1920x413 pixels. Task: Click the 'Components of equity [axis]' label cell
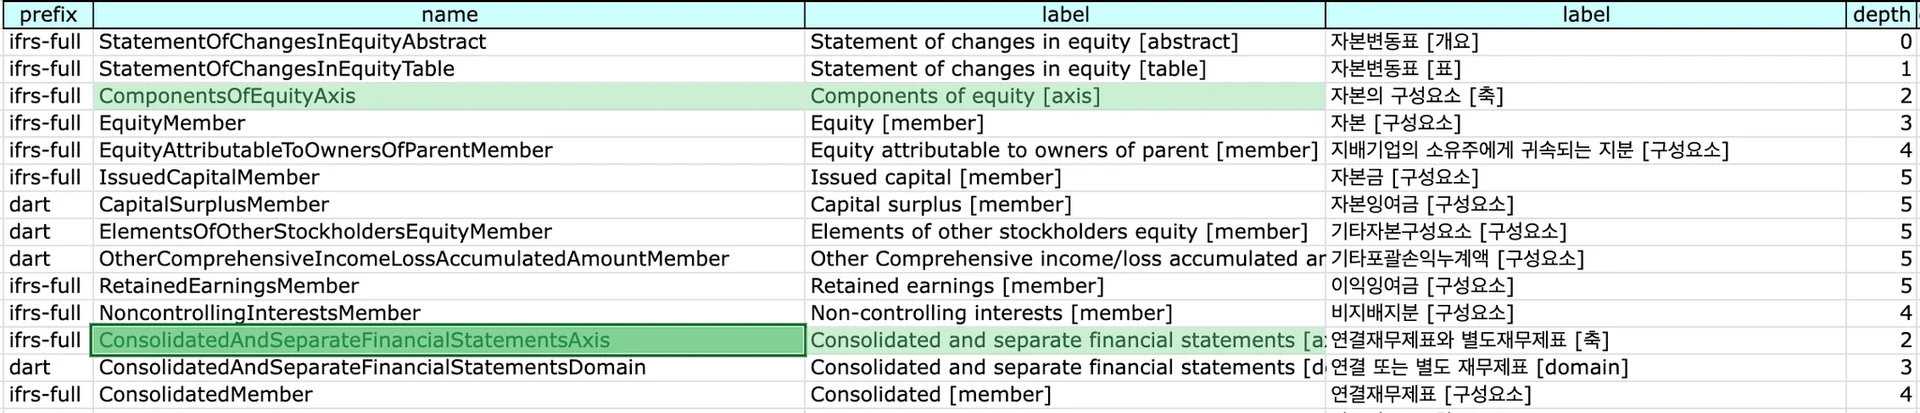pyautogui.click(x=954, y=96)
